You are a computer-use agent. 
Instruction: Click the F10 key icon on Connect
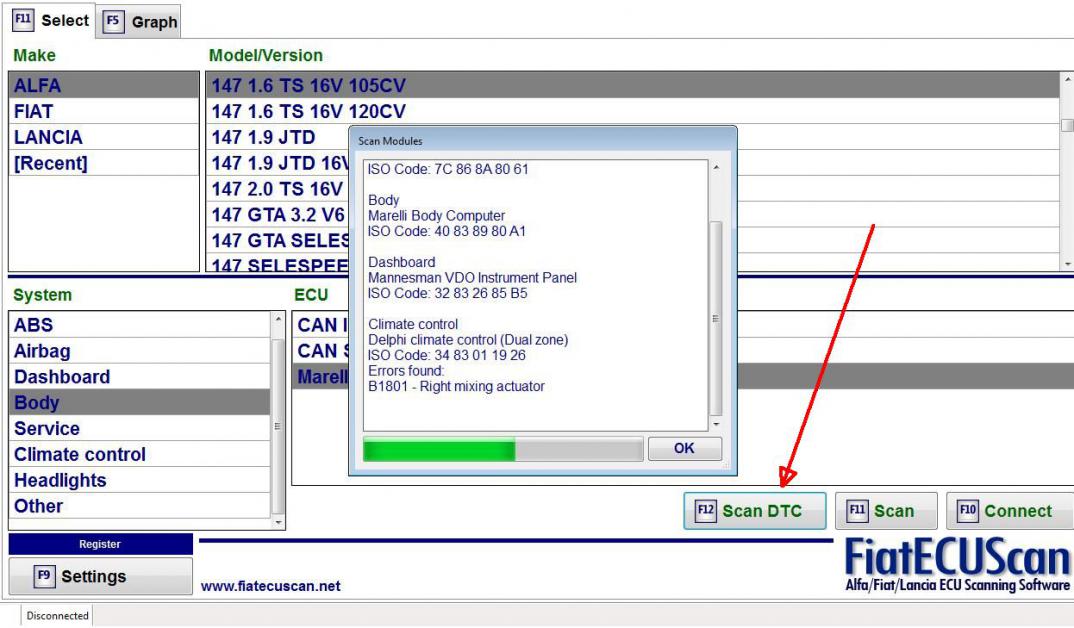click(x=968, y=510)
